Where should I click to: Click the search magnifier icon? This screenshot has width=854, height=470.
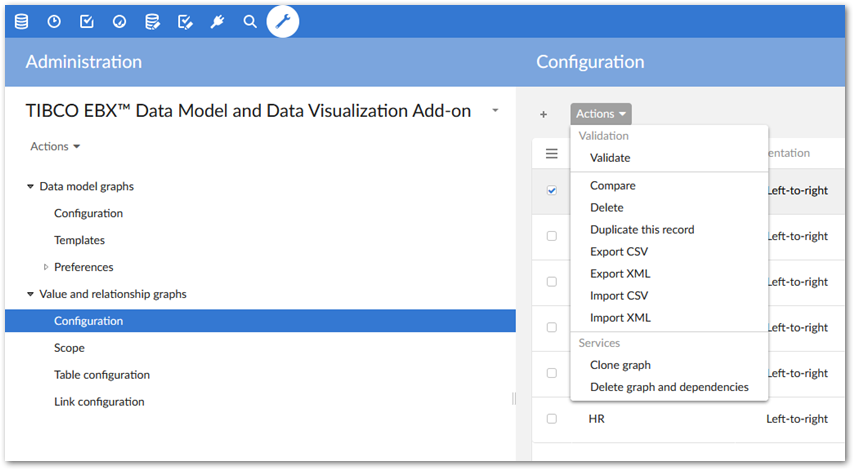click(250, 21)
